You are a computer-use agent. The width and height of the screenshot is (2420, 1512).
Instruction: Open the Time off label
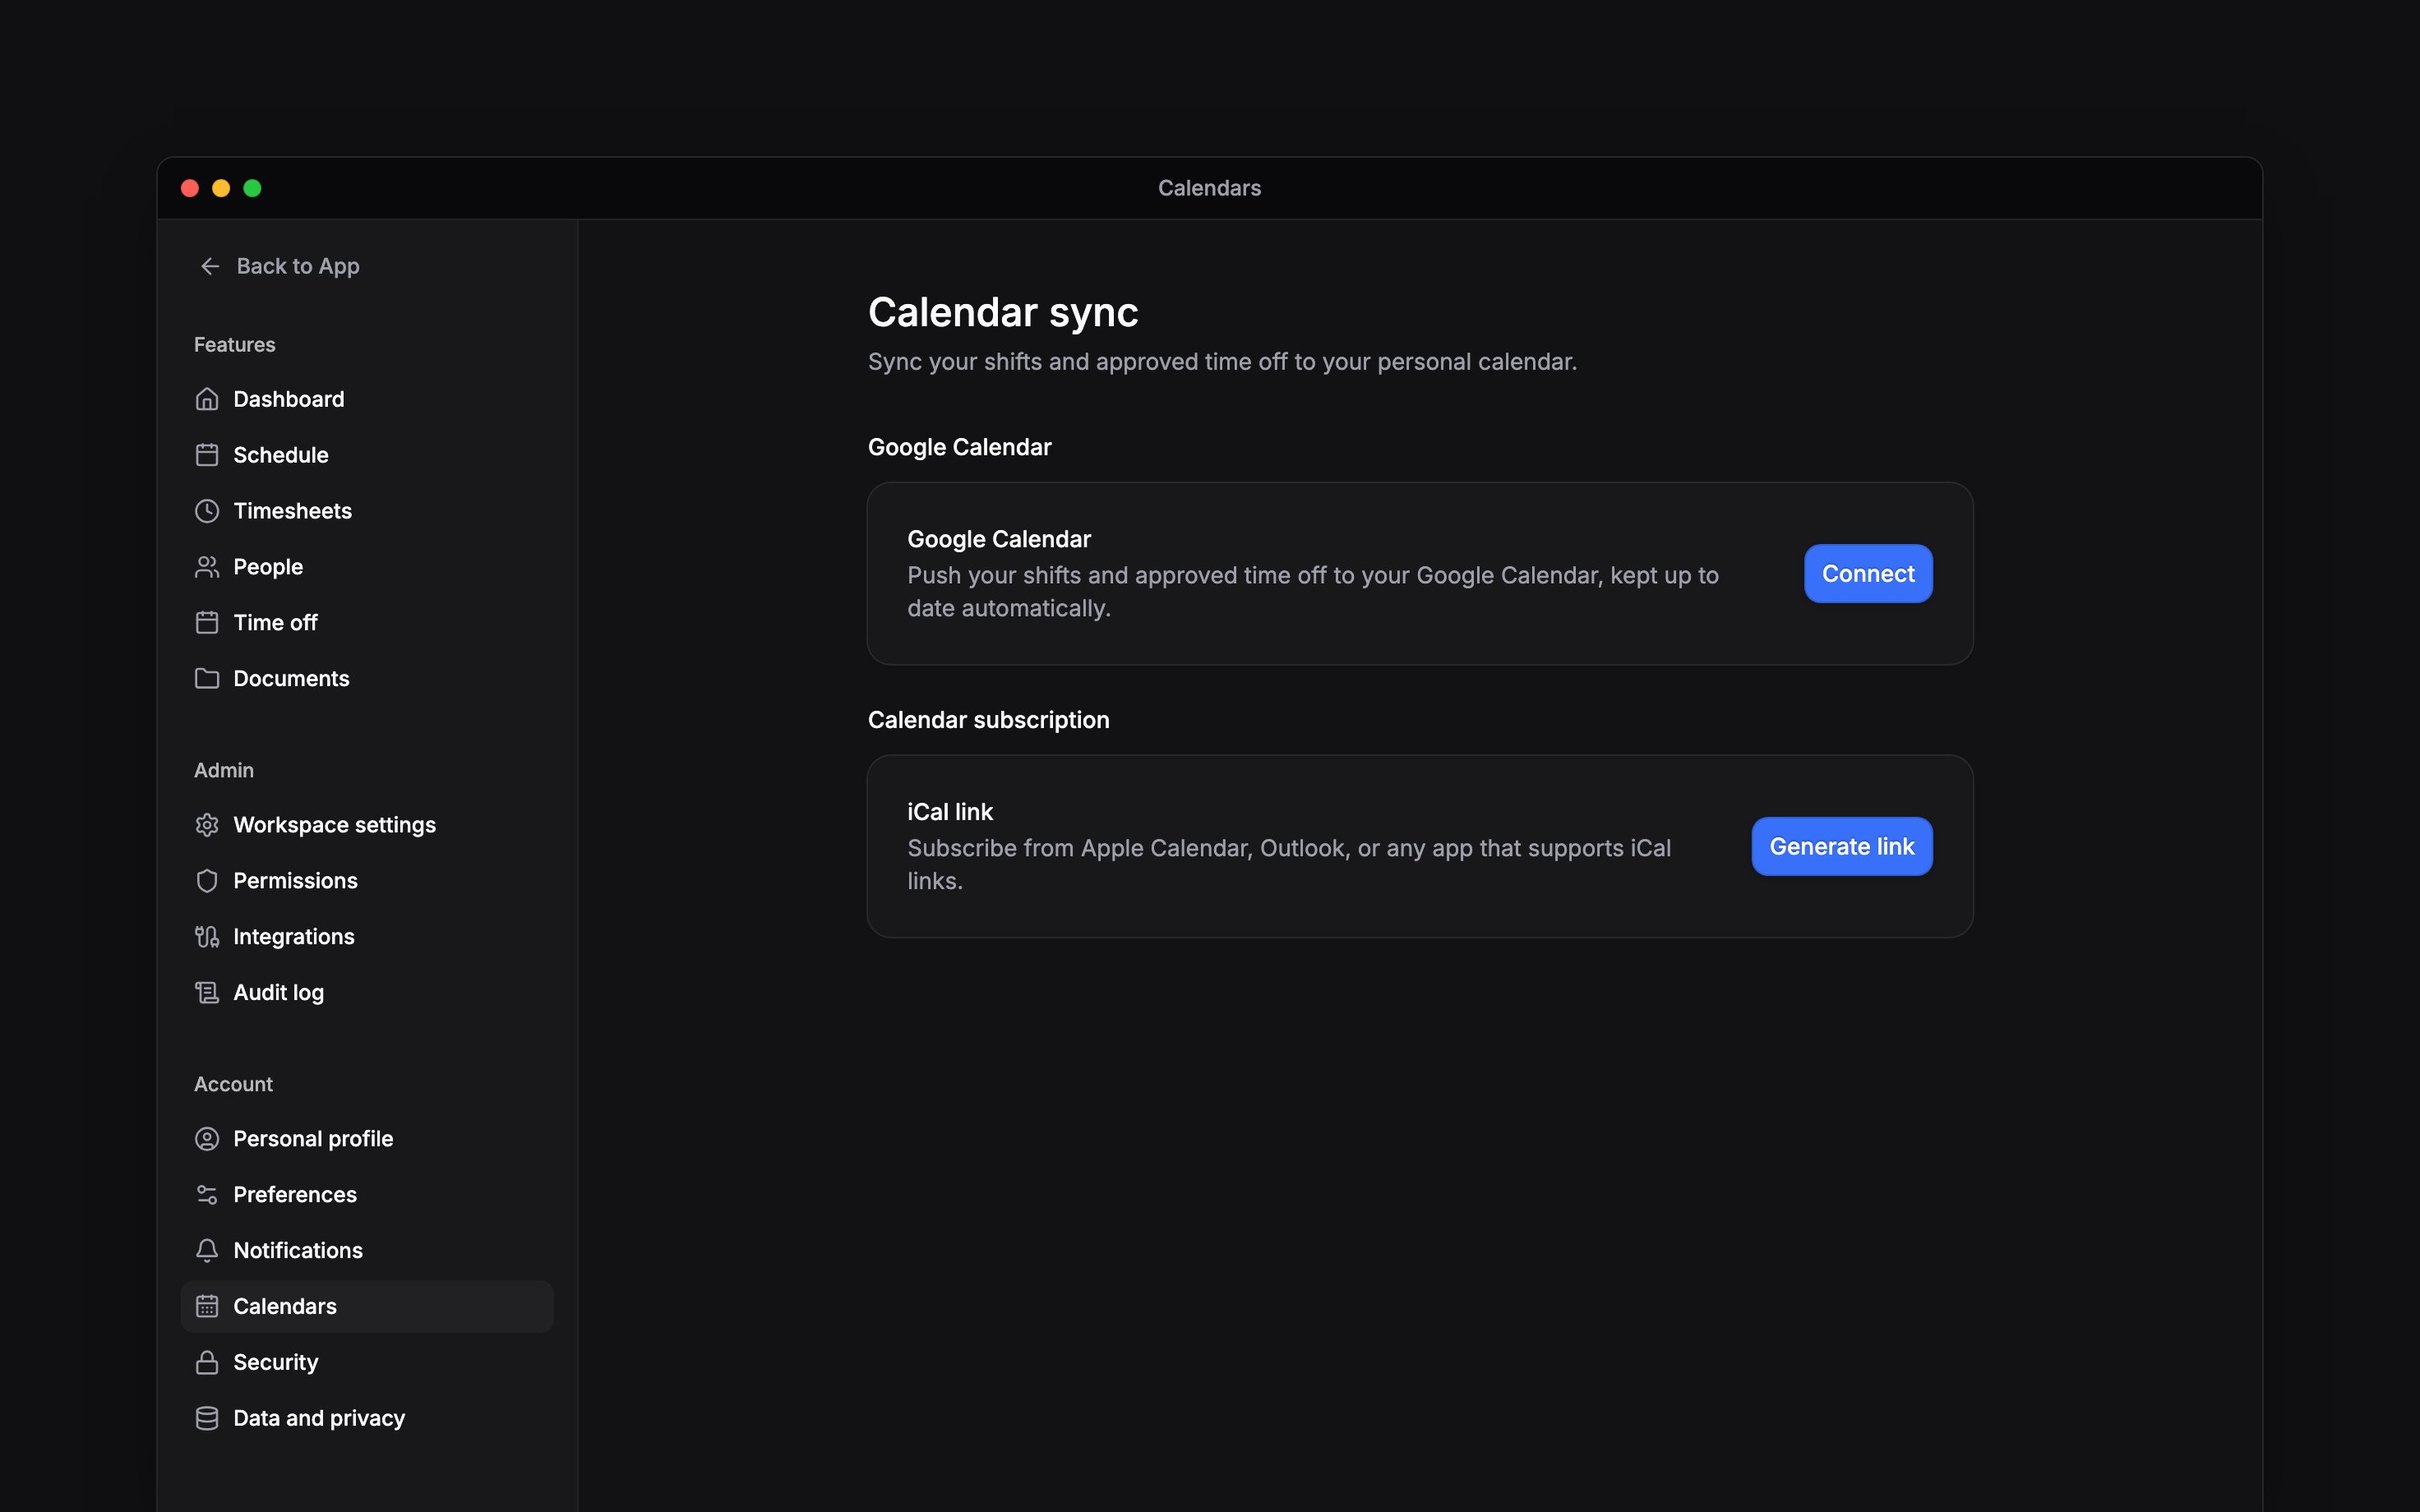click(x=276, y=623)
